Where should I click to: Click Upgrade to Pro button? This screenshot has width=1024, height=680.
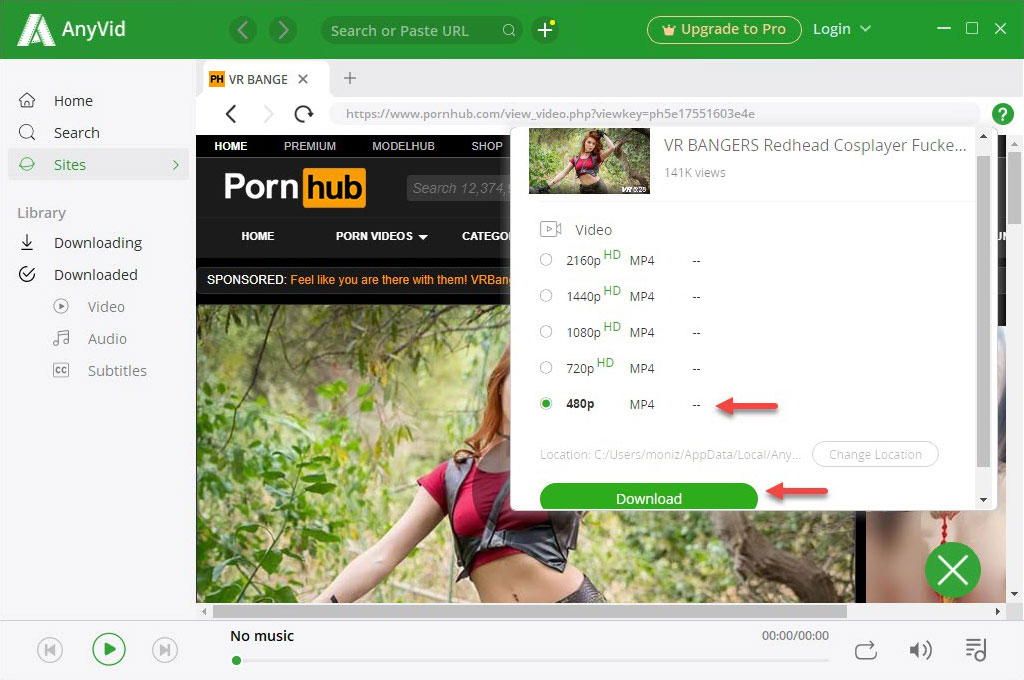pos(724,29)
